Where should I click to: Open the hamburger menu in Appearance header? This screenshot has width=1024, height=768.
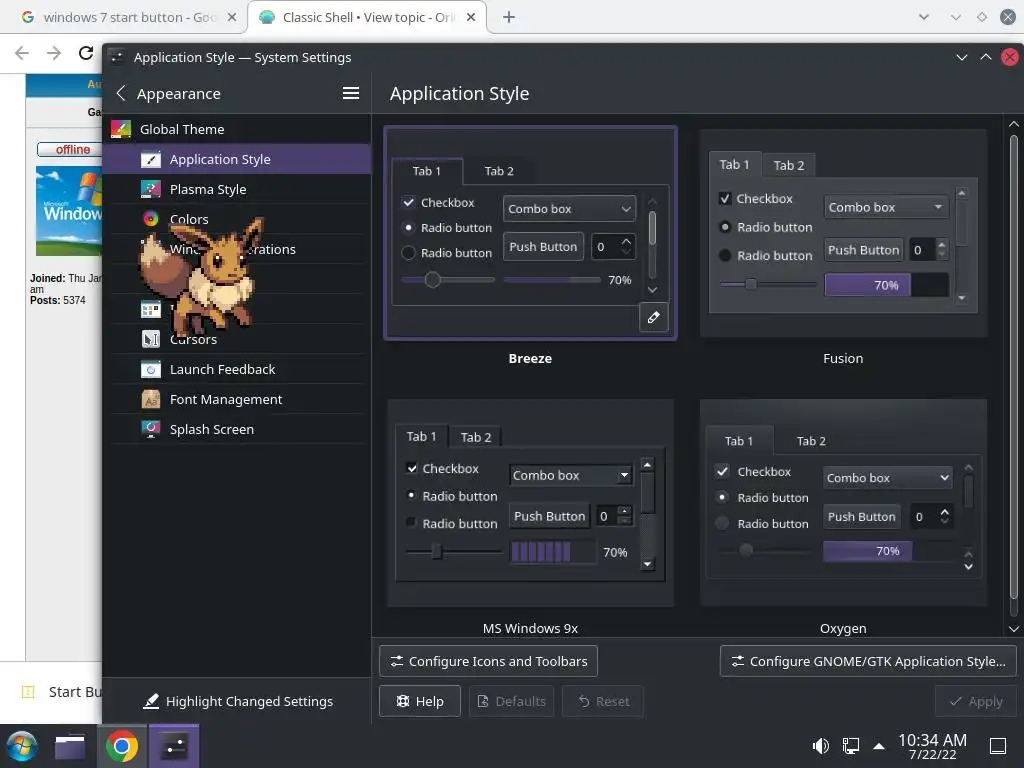click(351, 93)
